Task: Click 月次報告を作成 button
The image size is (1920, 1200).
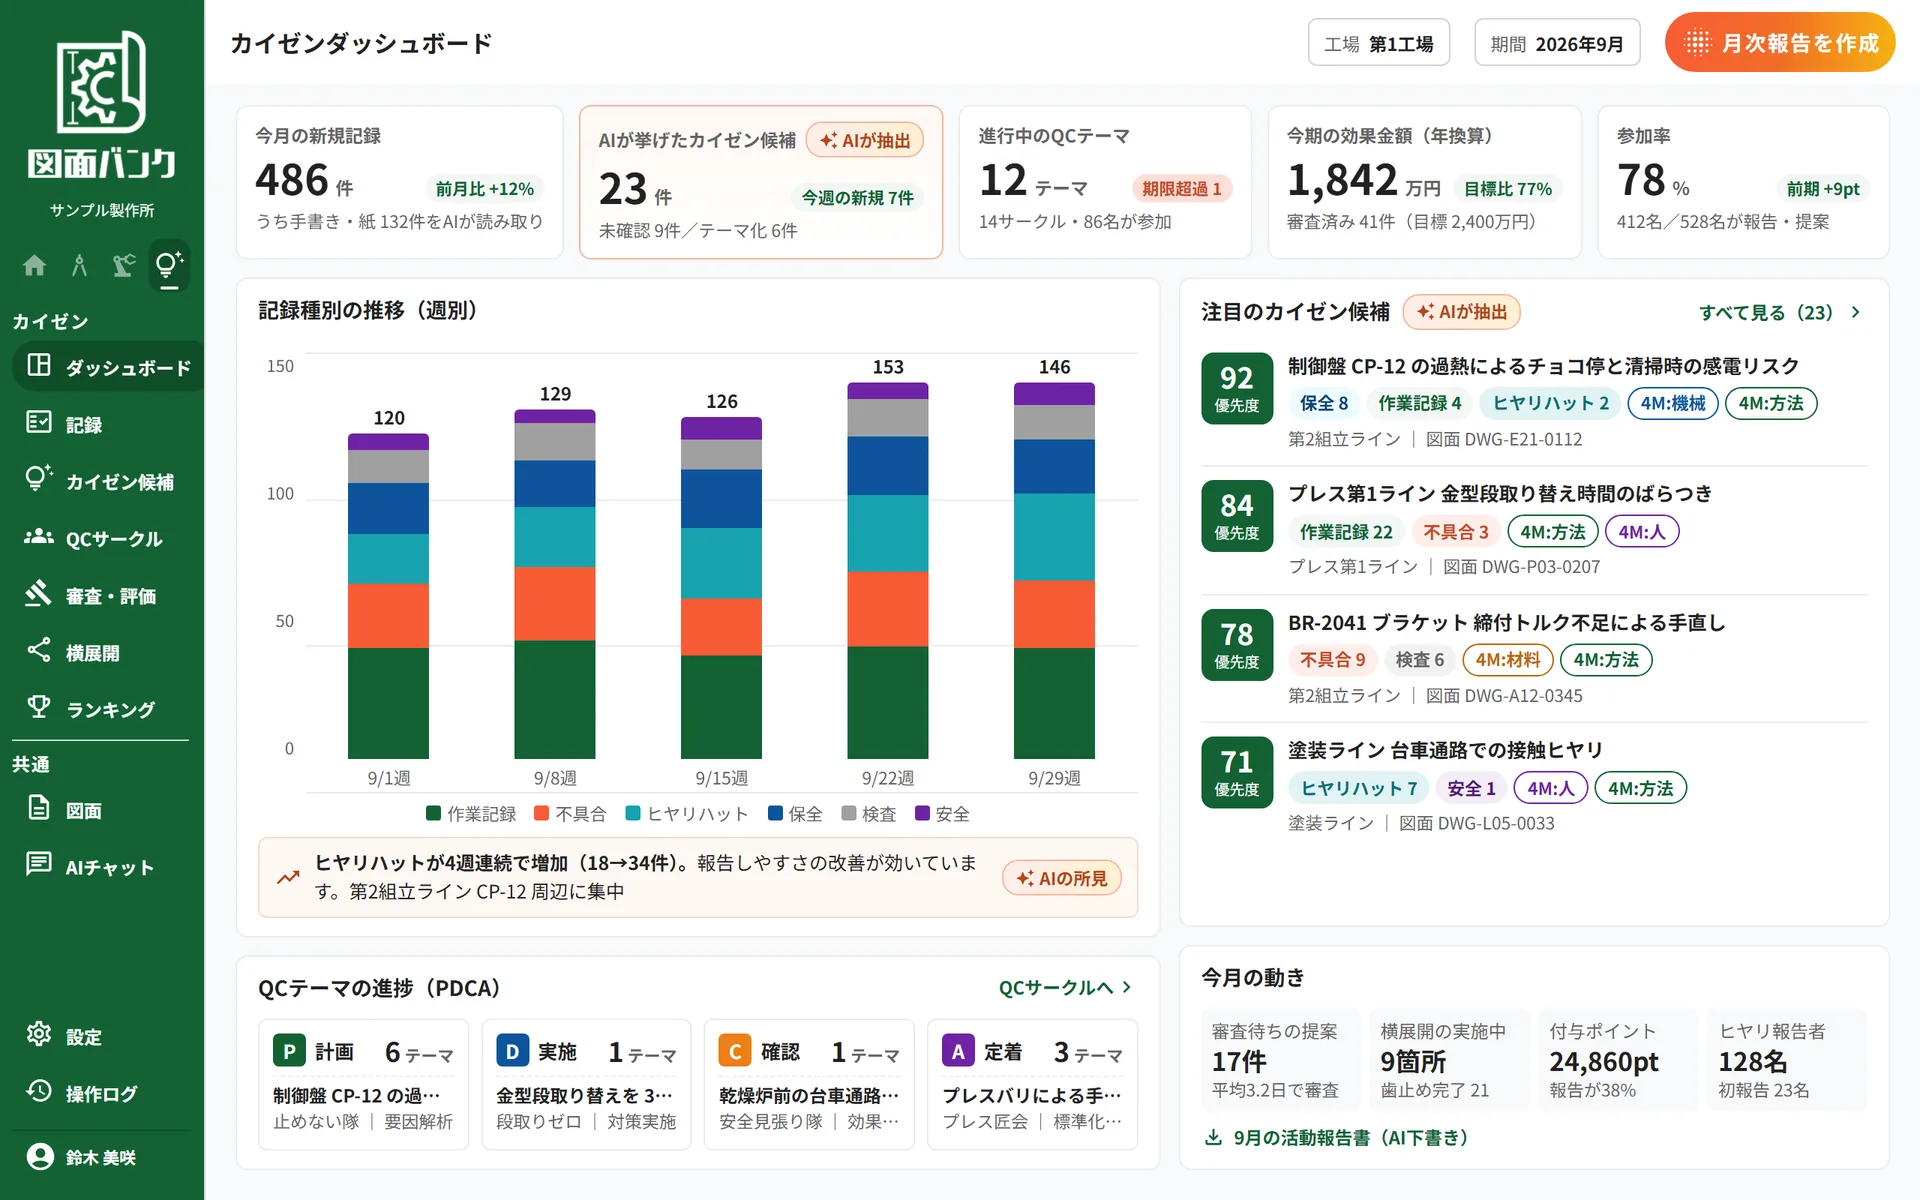Action: click(1780, 43)
